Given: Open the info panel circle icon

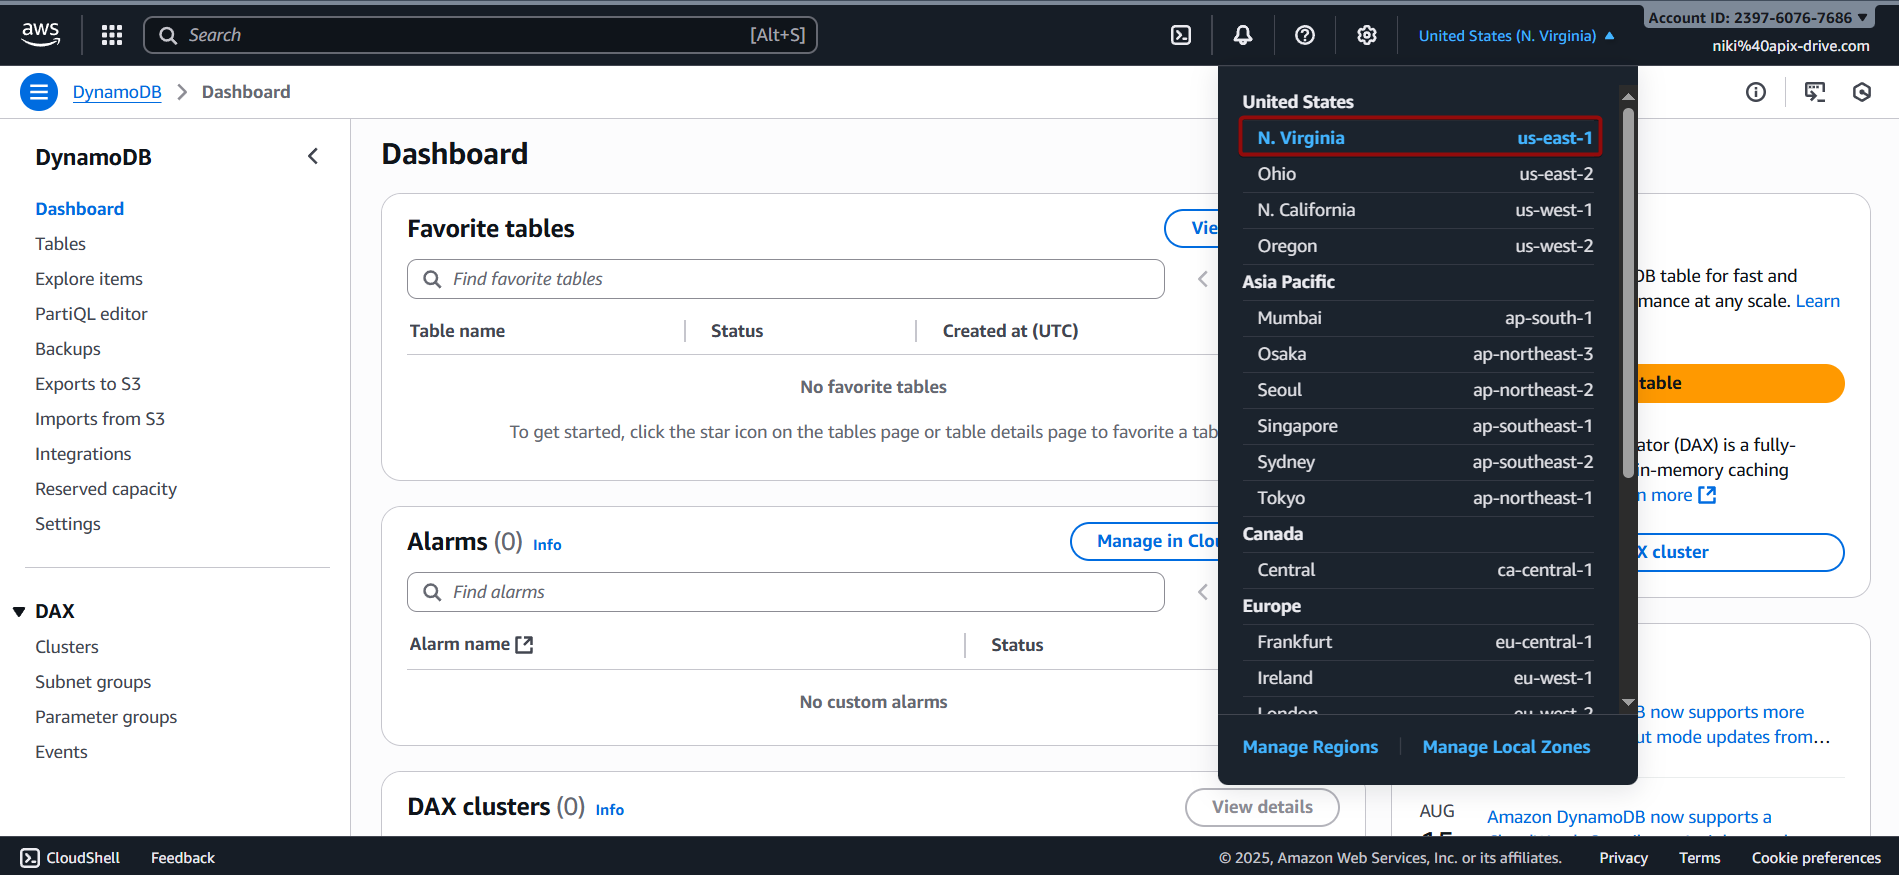Looking at the screenshot, I should click(1756, 92).
